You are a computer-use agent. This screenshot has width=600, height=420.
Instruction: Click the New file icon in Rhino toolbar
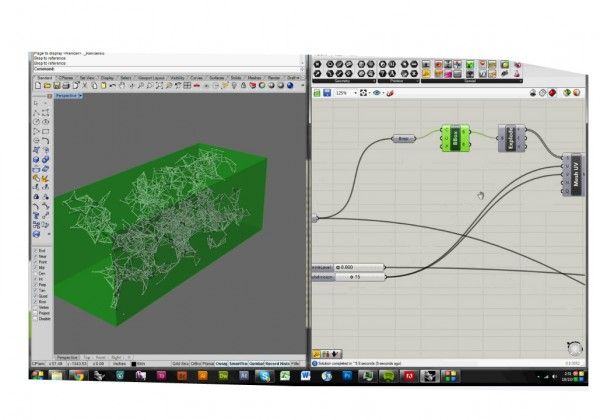tap(37, 87)
